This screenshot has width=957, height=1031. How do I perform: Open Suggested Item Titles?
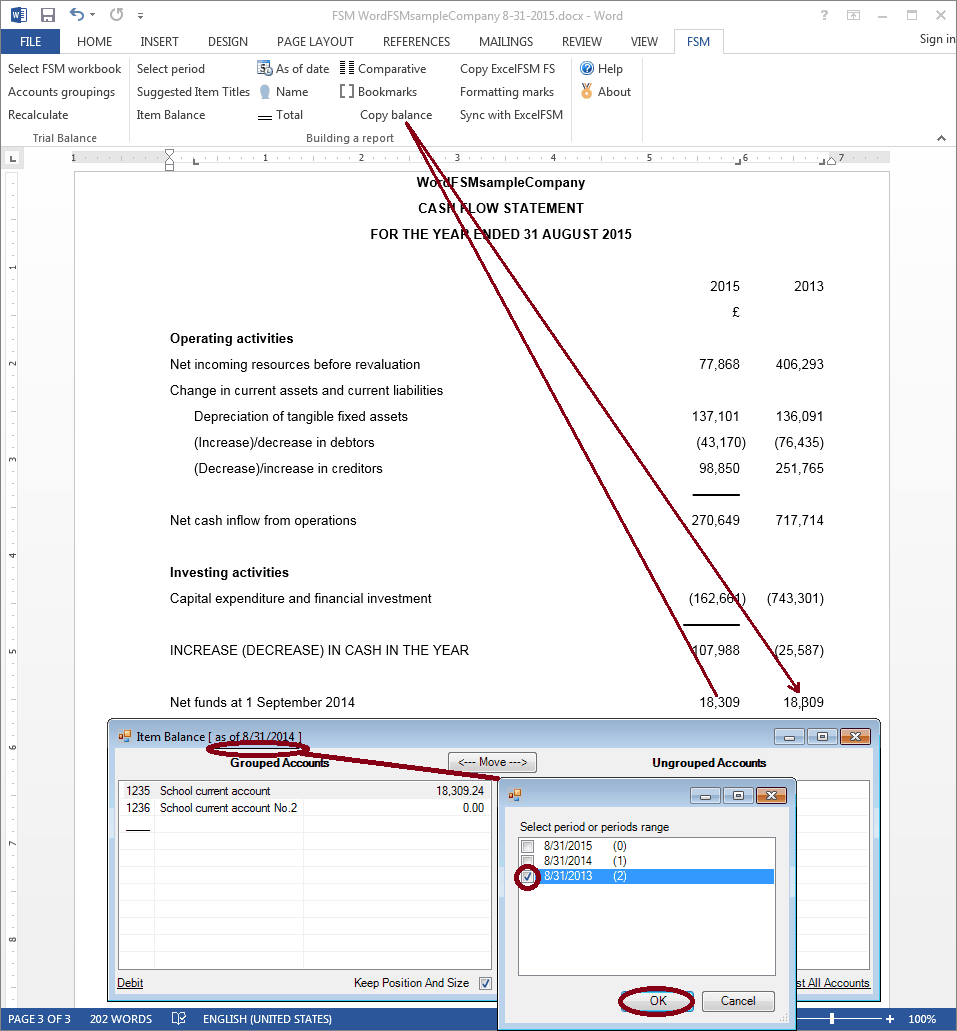193,91
